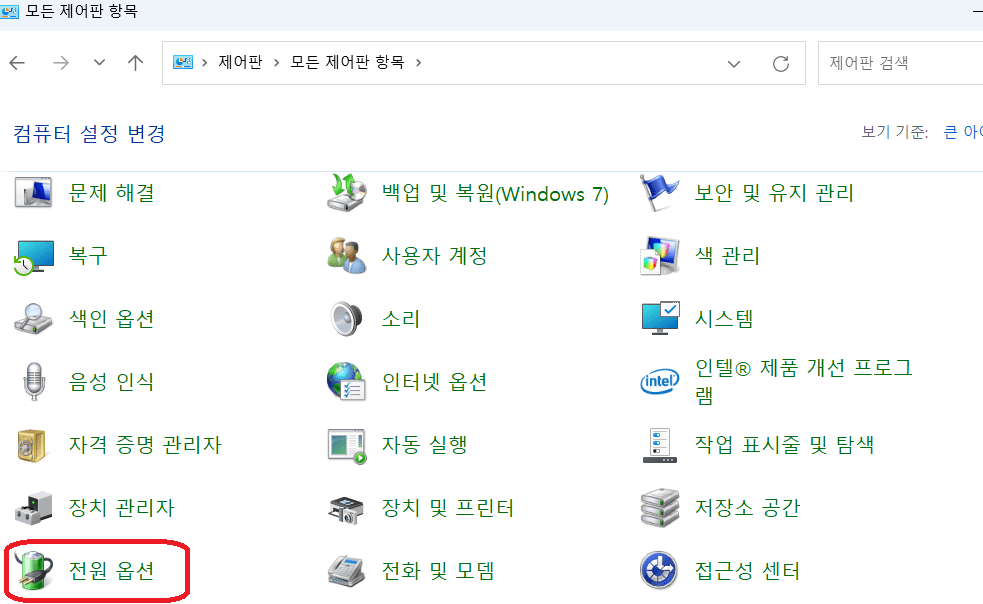Image resolution: width=983 pixels, height=604 pixels.
Task: Open the 접근성 센터 icon
Action: [x=659, y=571]
